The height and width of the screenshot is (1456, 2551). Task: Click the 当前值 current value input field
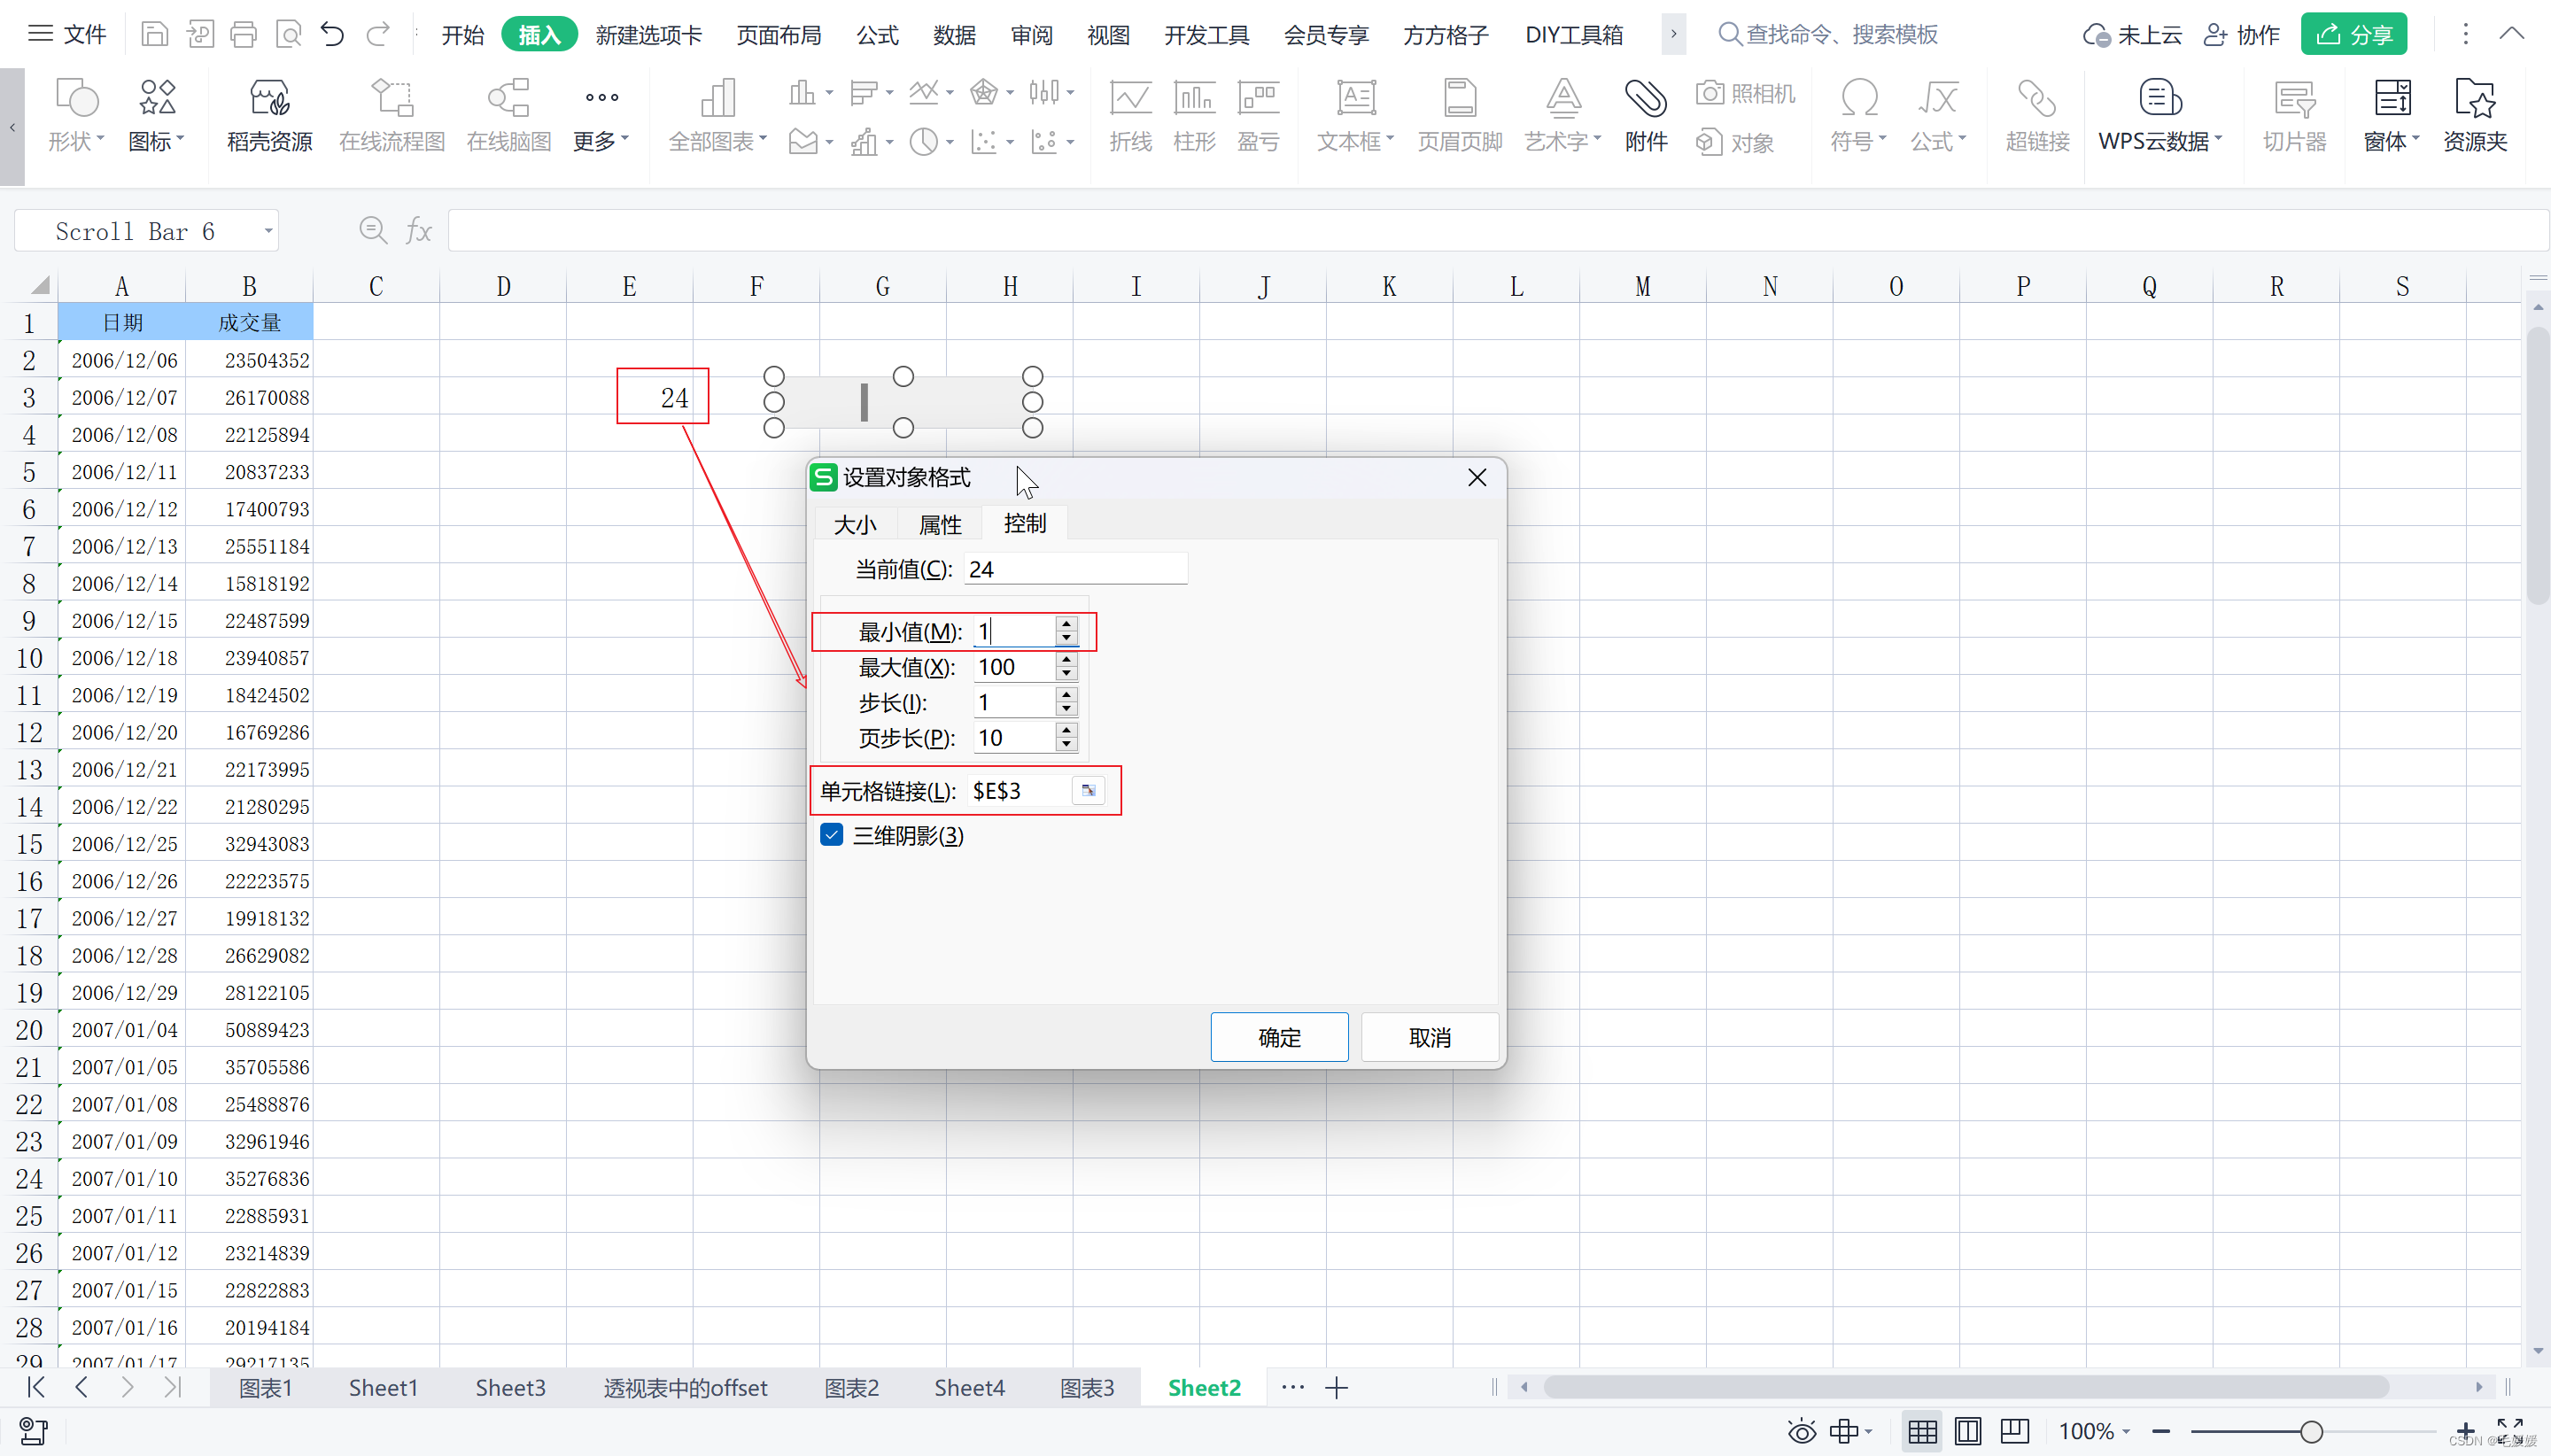1076,569
